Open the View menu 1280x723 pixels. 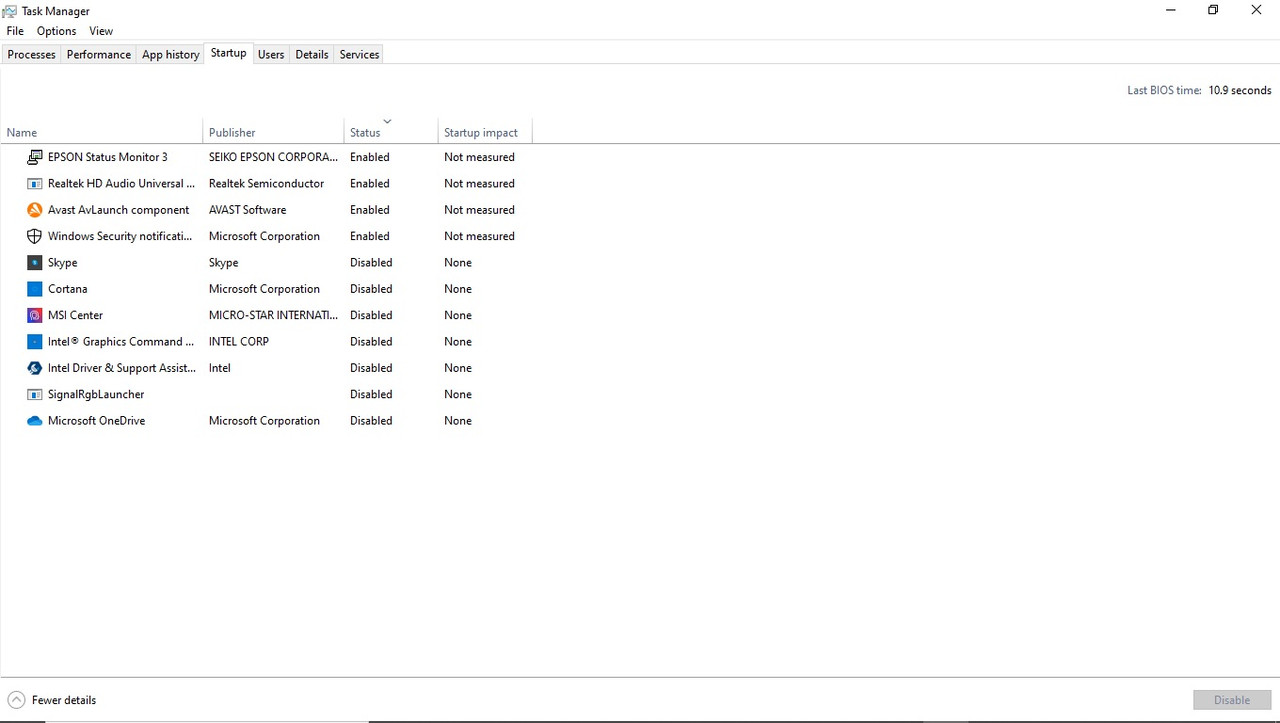tap(101, 31)
